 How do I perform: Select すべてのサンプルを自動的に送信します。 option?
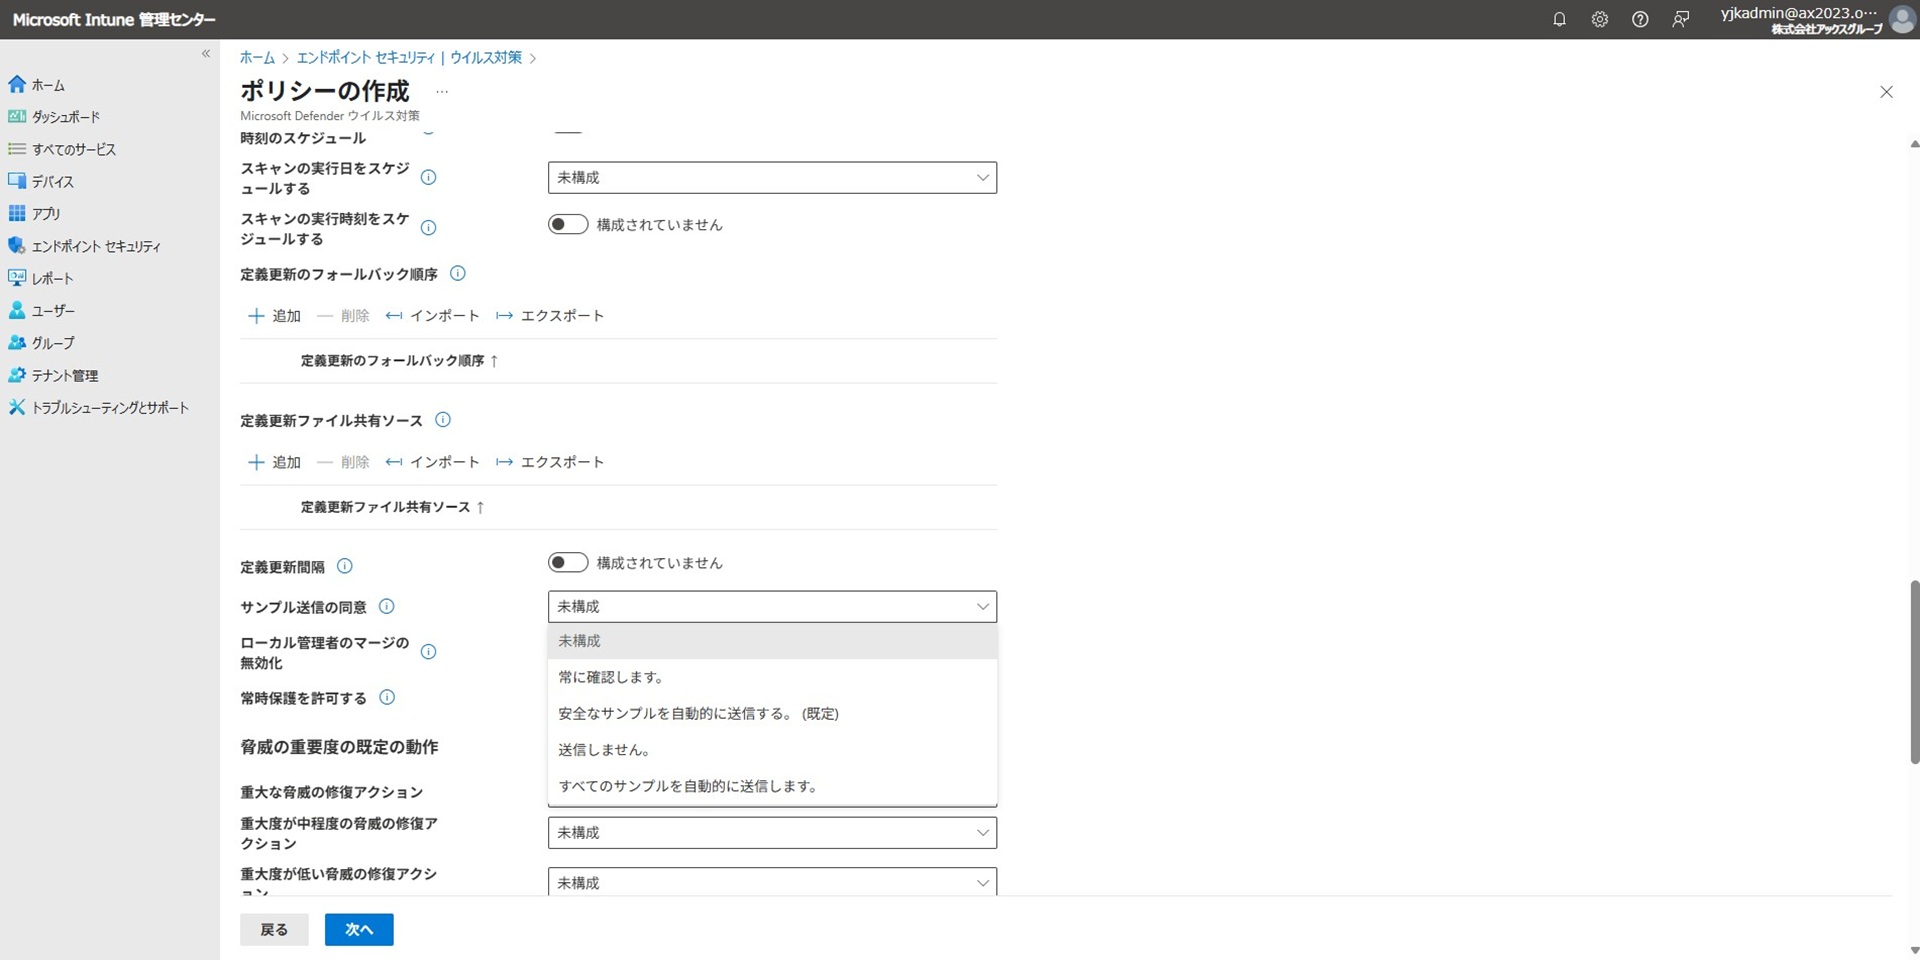[x=772, y=786]
